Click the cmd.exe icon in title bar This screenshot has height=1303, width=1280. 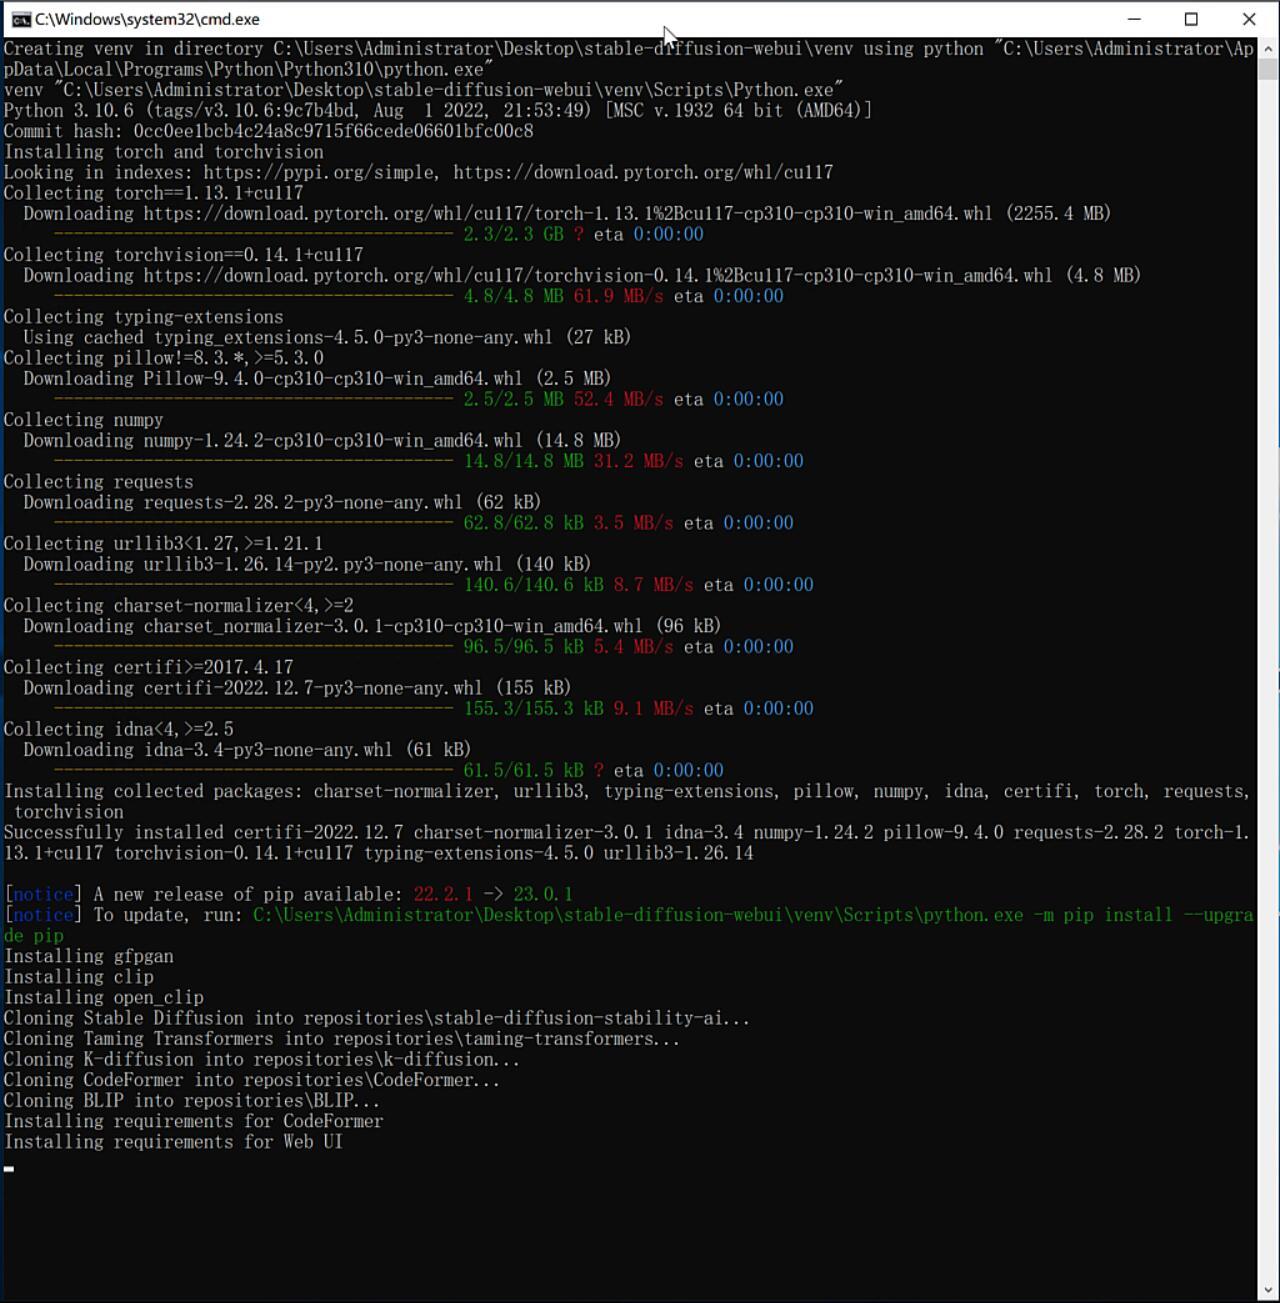coord(21,19)
